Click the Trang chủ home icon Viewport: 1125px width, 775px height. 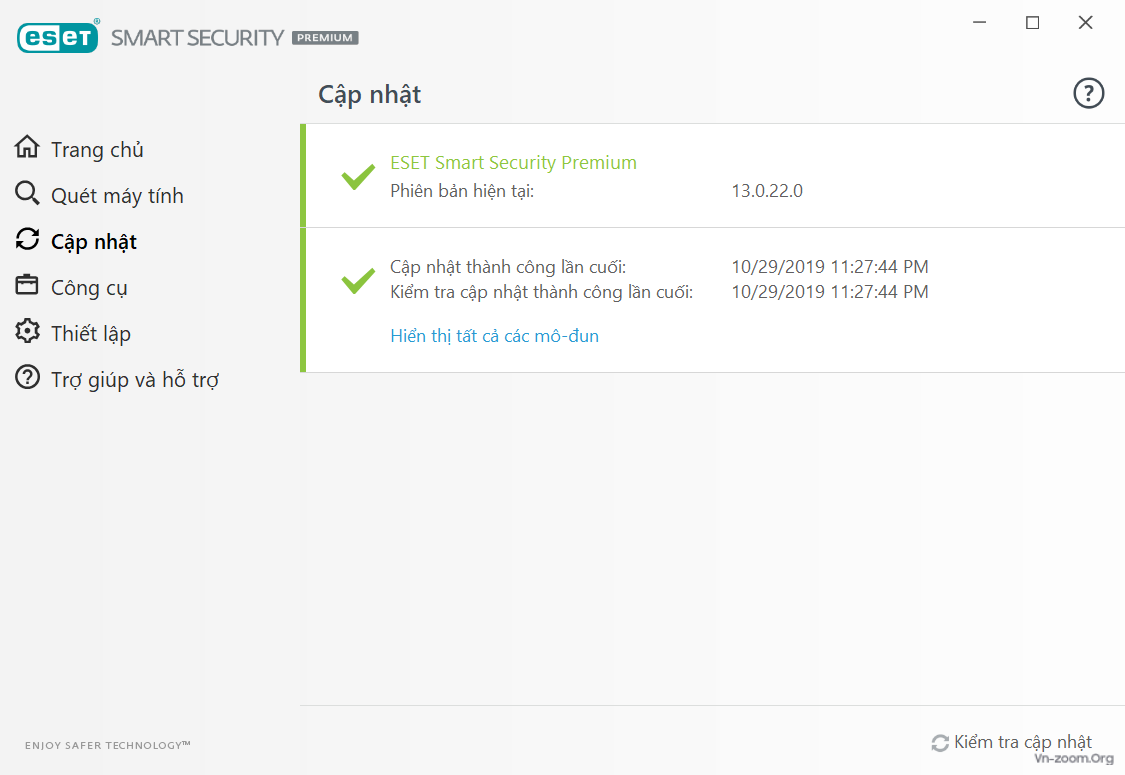pyautogui.click(x=27, y=148)
